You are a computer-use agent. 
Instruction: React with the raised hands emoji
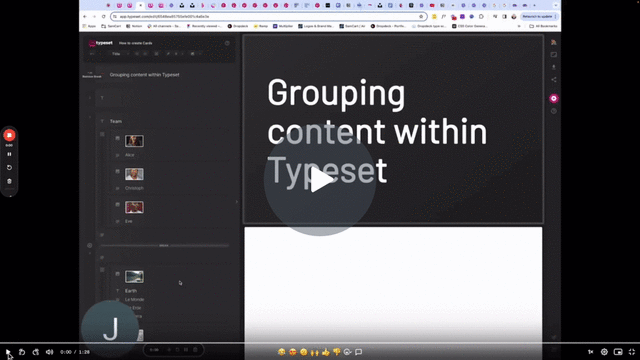315,352
